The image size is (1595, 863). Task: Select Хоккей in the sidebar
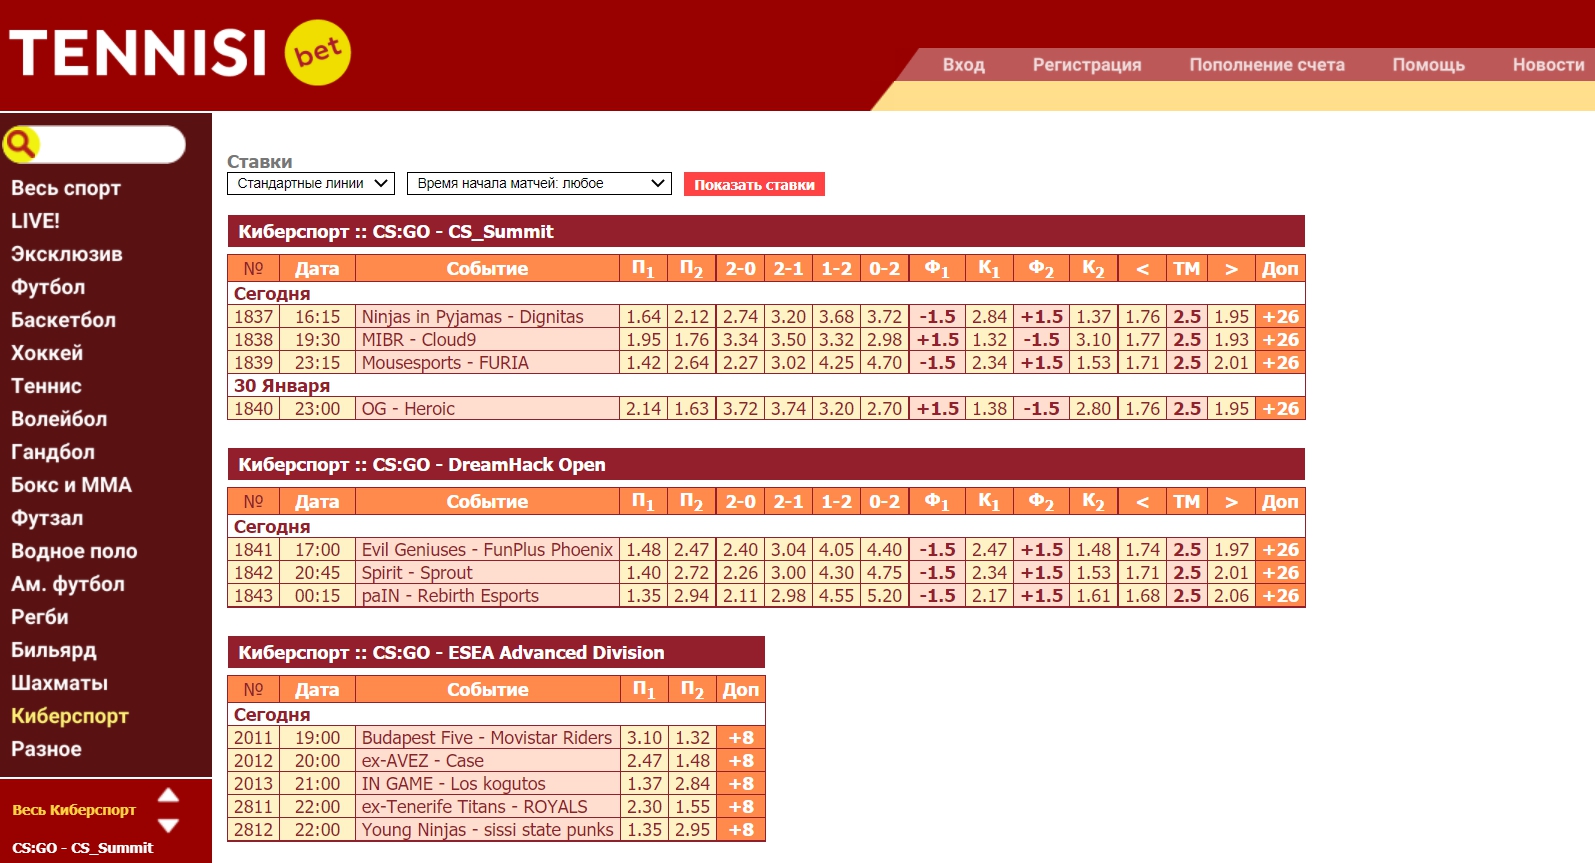pos(47,353)
